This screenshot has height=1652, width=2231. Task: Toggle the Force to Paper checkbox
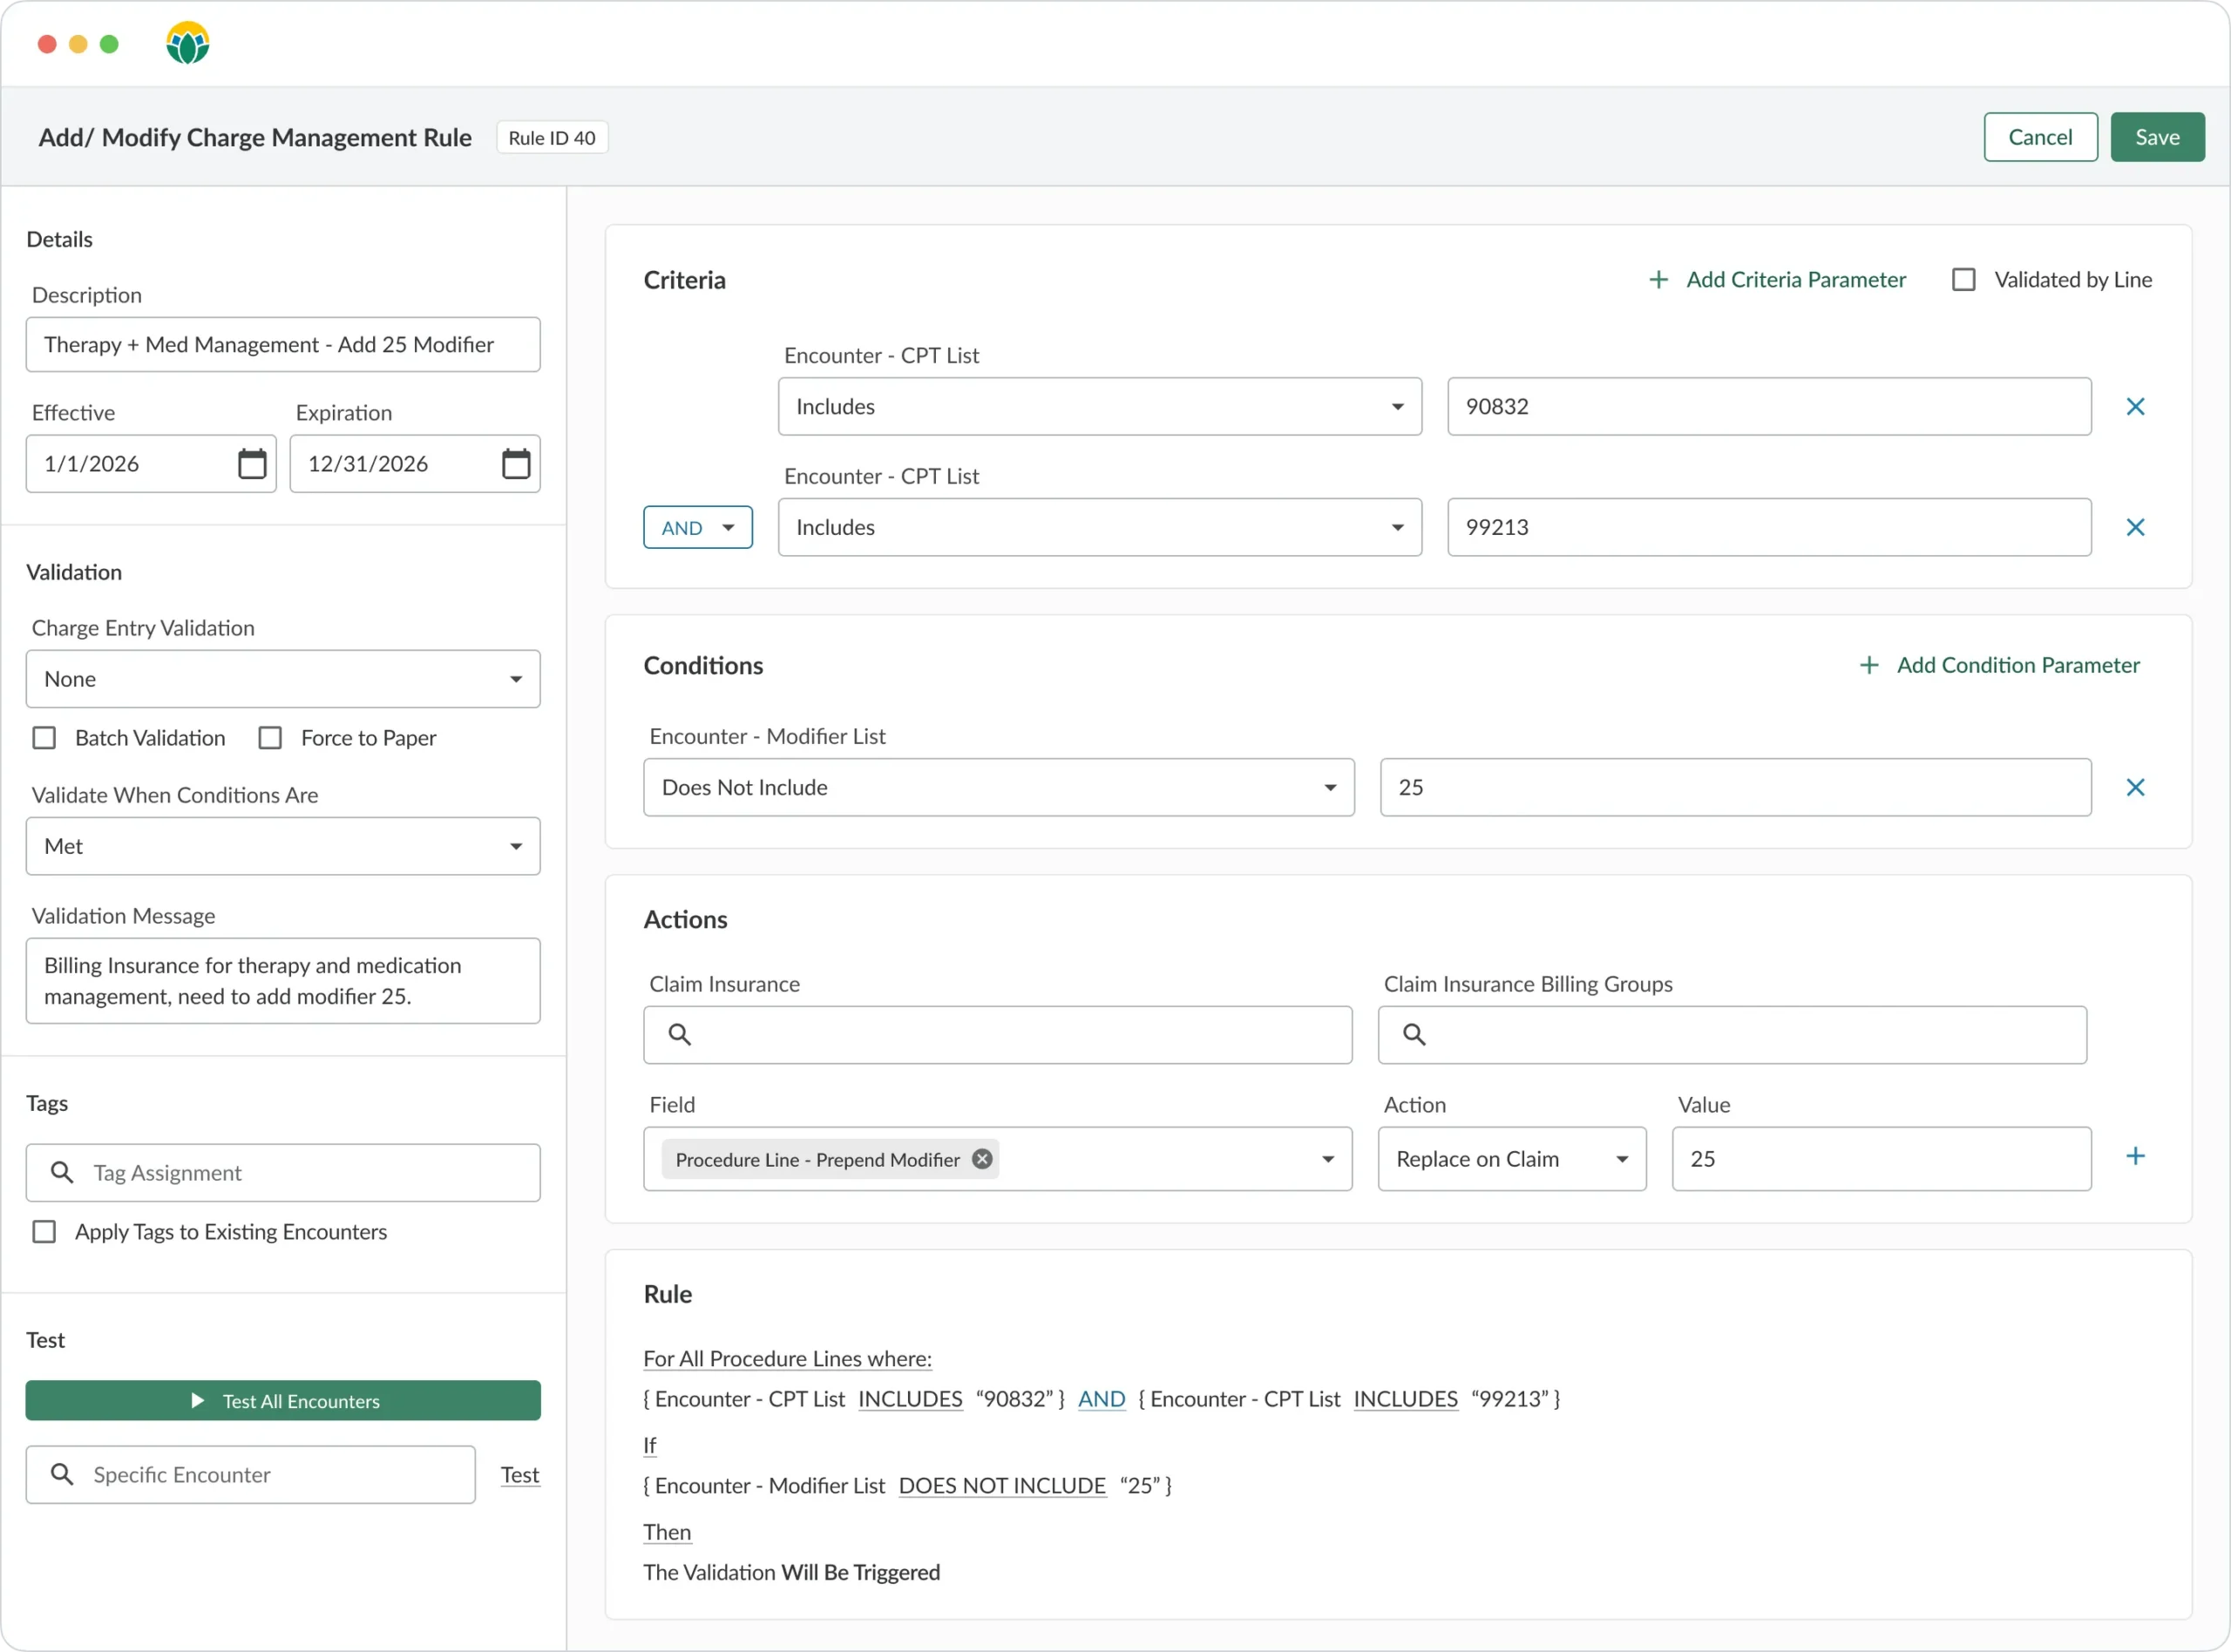[x=270, y=738]
